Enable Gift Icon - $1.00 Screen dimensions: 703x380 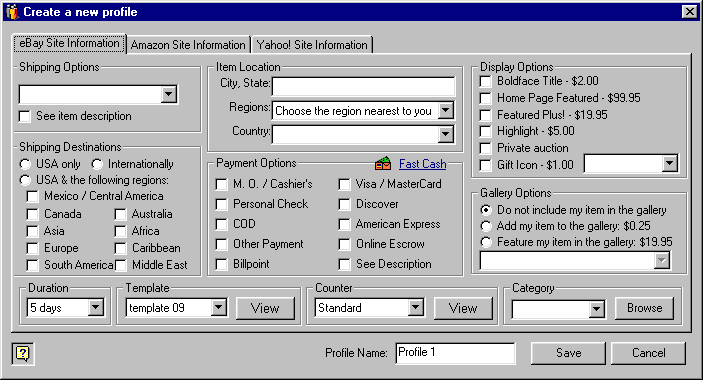485,165
